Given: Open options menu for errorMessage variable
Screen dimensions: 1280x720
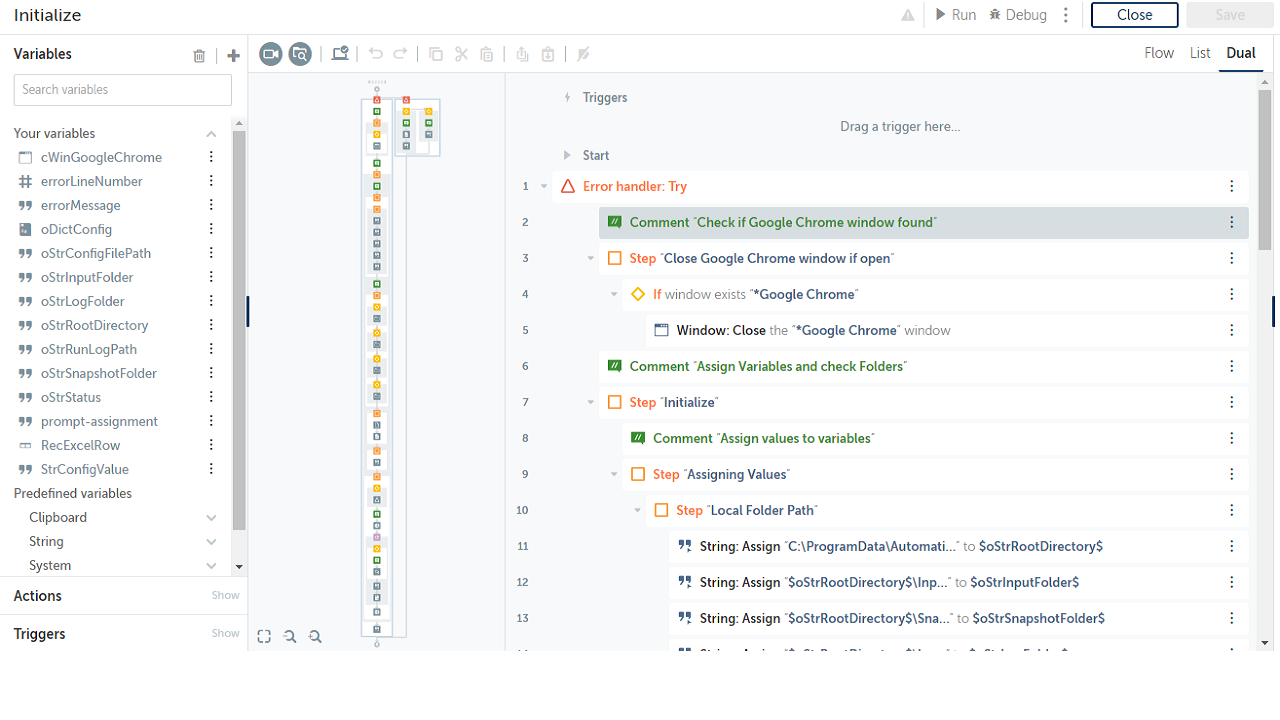Looking at the screenshot, I should 211,205.
